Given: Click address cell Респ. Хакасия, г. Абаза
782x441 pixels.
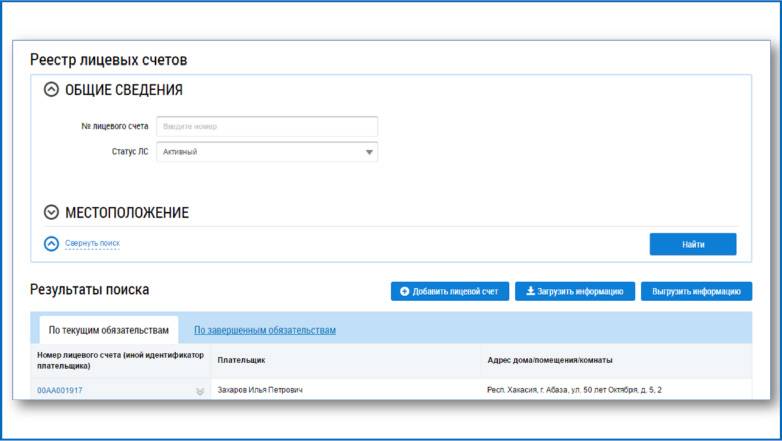Looking at the screenshot, I should [x=574, y=390].
